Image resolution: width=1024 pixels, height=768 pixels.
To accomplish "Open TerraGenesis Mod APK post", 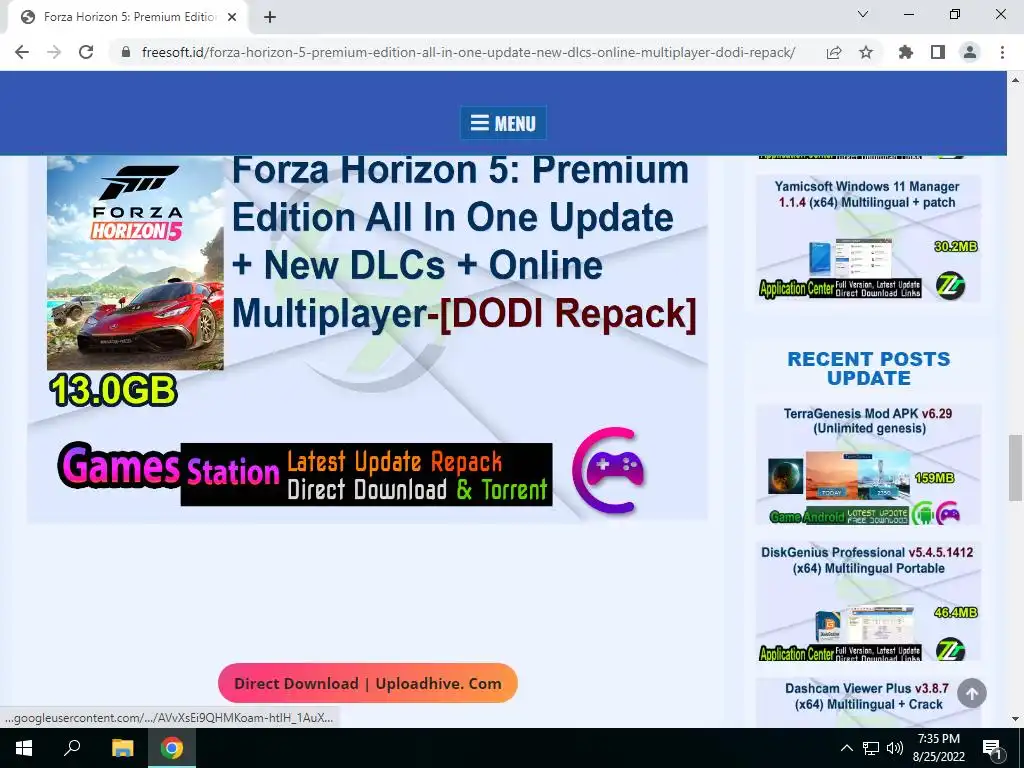I will click(x=868, y=421).
